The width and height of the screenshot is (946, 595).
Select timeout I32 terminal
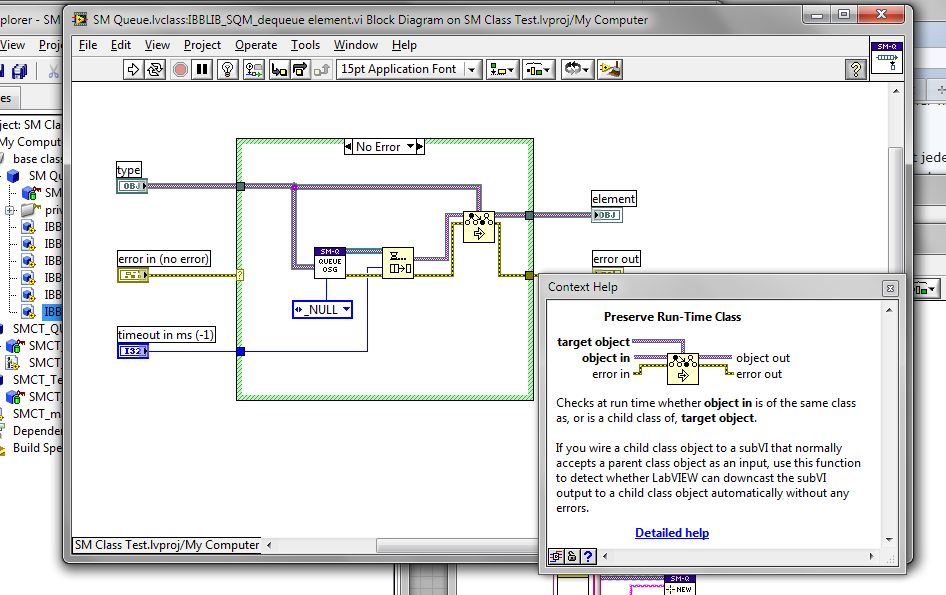(133, 351)
